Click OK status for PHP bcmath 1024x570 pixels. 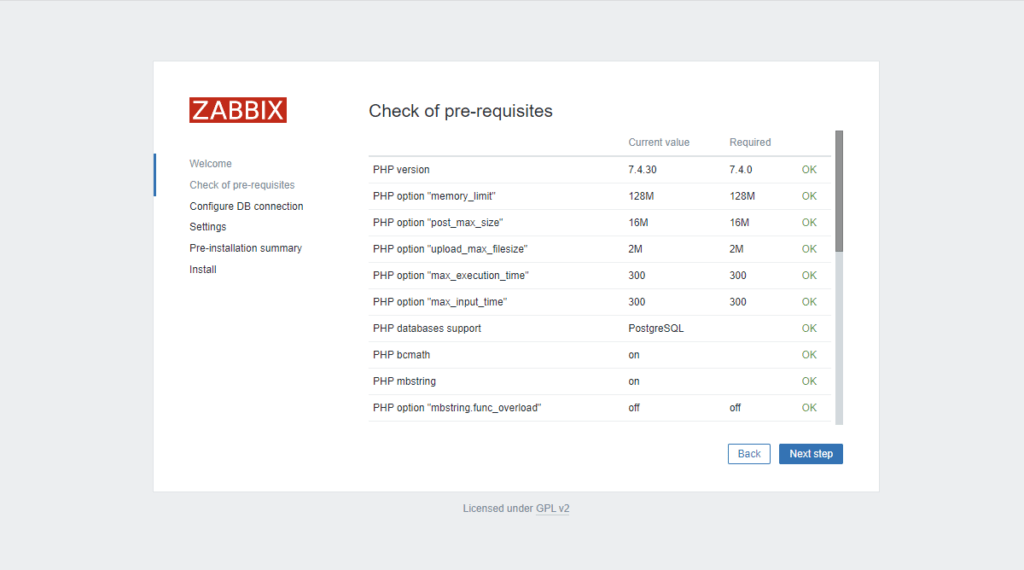809,355
